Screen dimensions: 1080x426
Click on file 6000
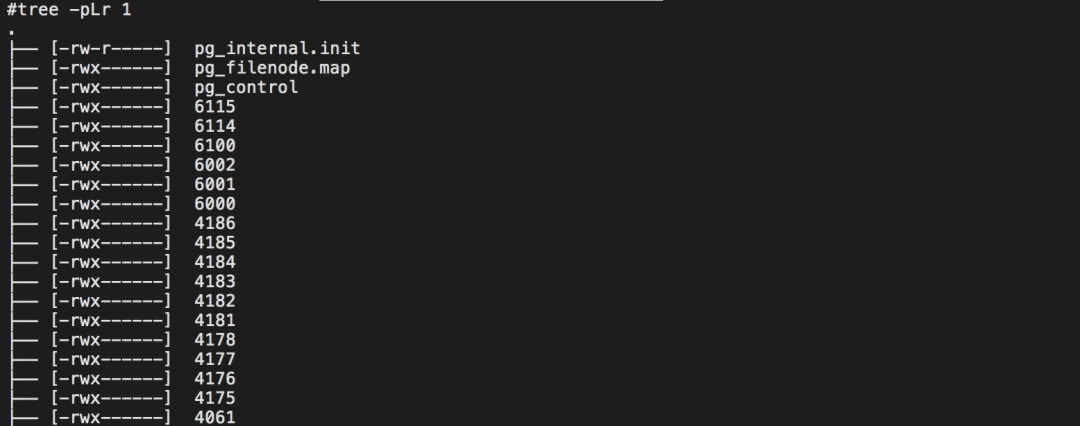pos(215,204)
